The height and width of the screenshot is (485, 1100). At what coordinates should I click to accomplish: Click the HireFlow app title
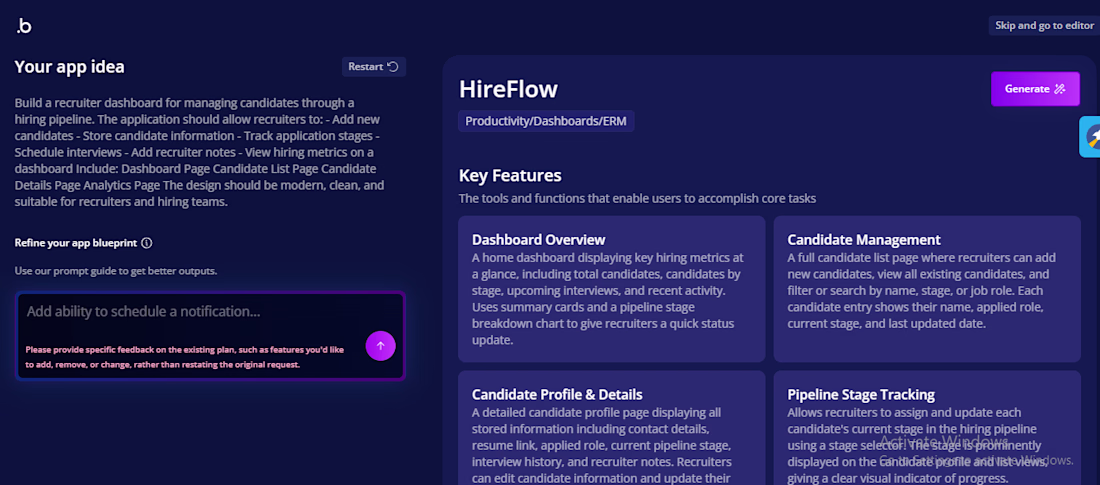pos(508,89)
